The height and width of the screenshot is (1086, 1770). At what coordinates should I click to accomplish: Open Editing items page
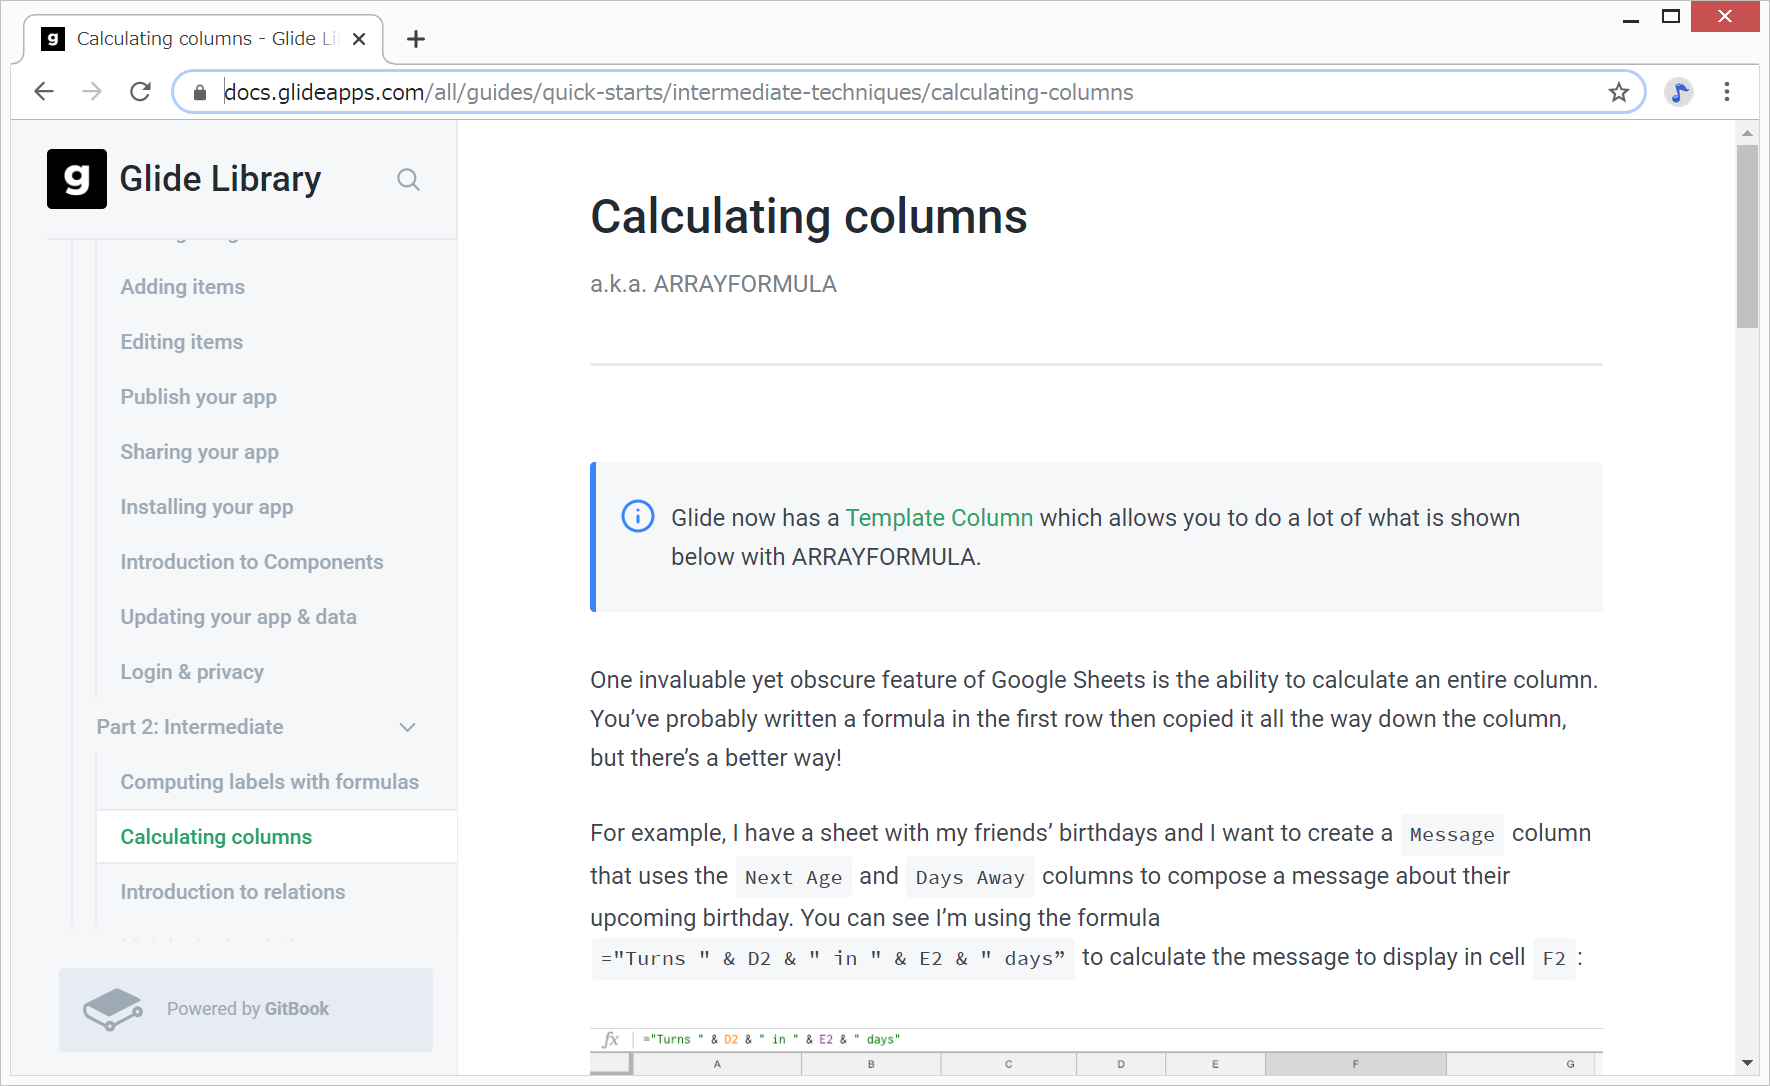182,342
